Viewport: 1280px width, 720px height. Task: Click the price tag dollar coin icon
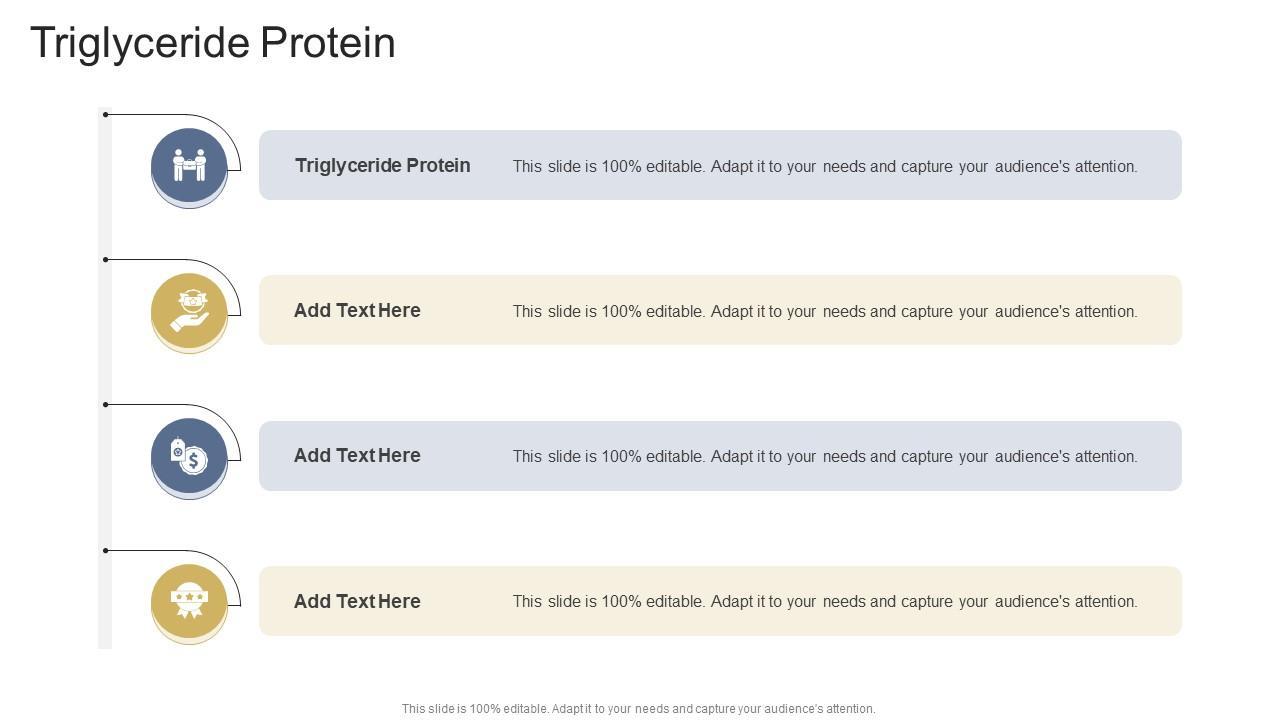click(189, 456)
